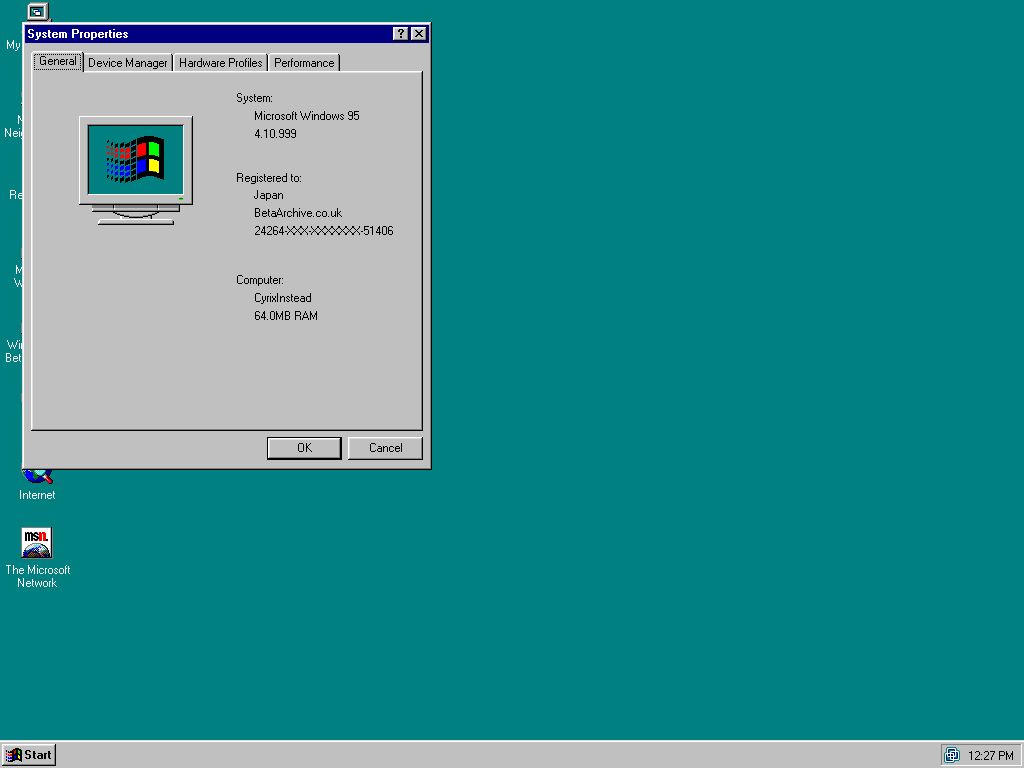Open the Hardware Profiles tab

point(221,63)
